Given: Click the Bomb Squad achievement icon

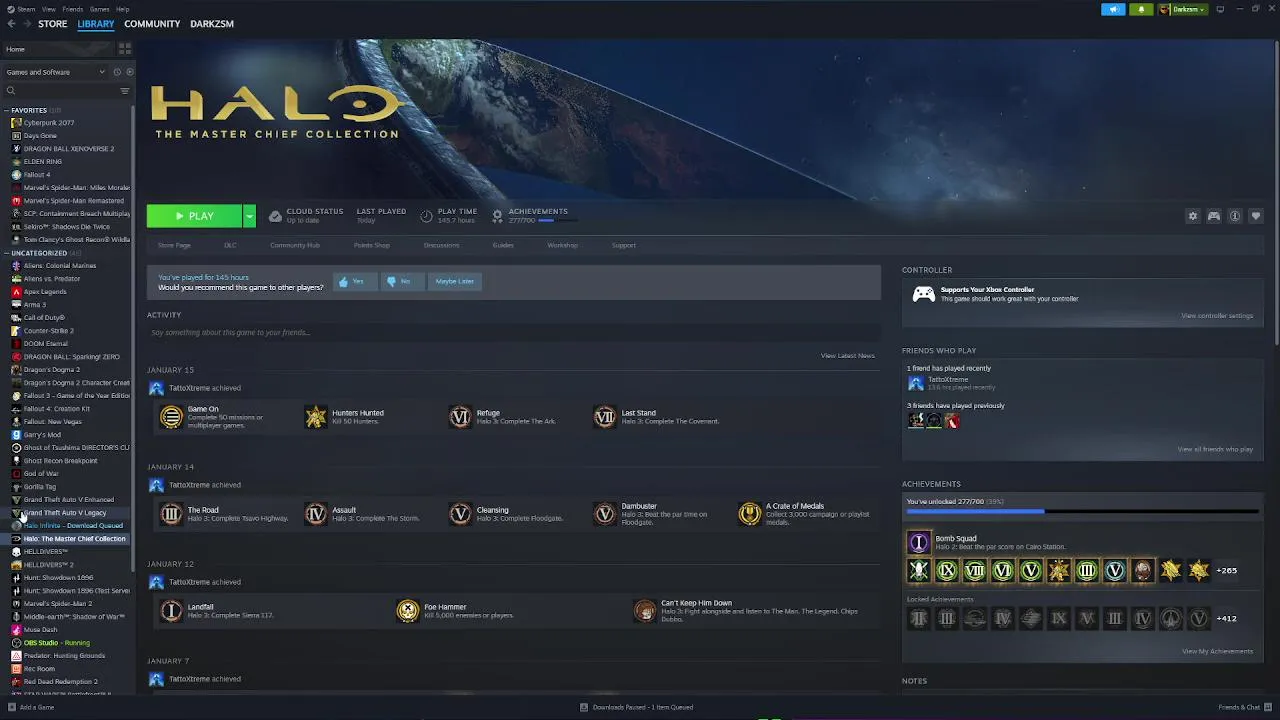Looking at the screenshot, I should tap(918, 542).
